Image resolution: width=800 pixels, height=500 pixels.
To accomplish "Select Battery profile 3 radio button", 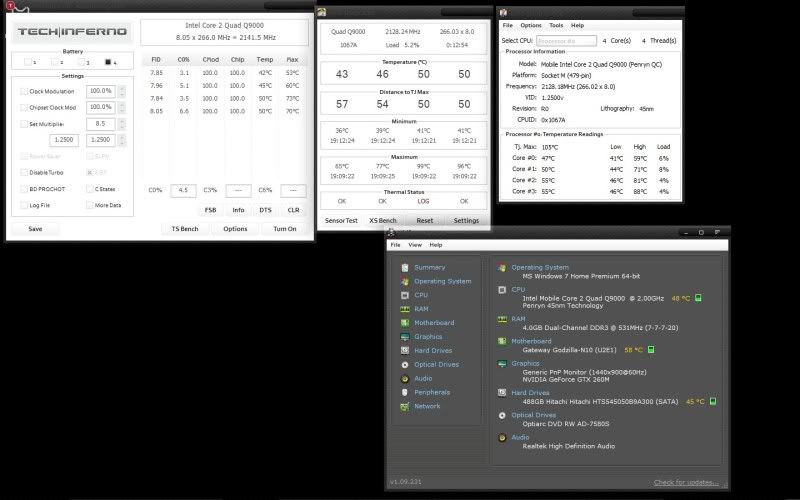I will point(81,62).
